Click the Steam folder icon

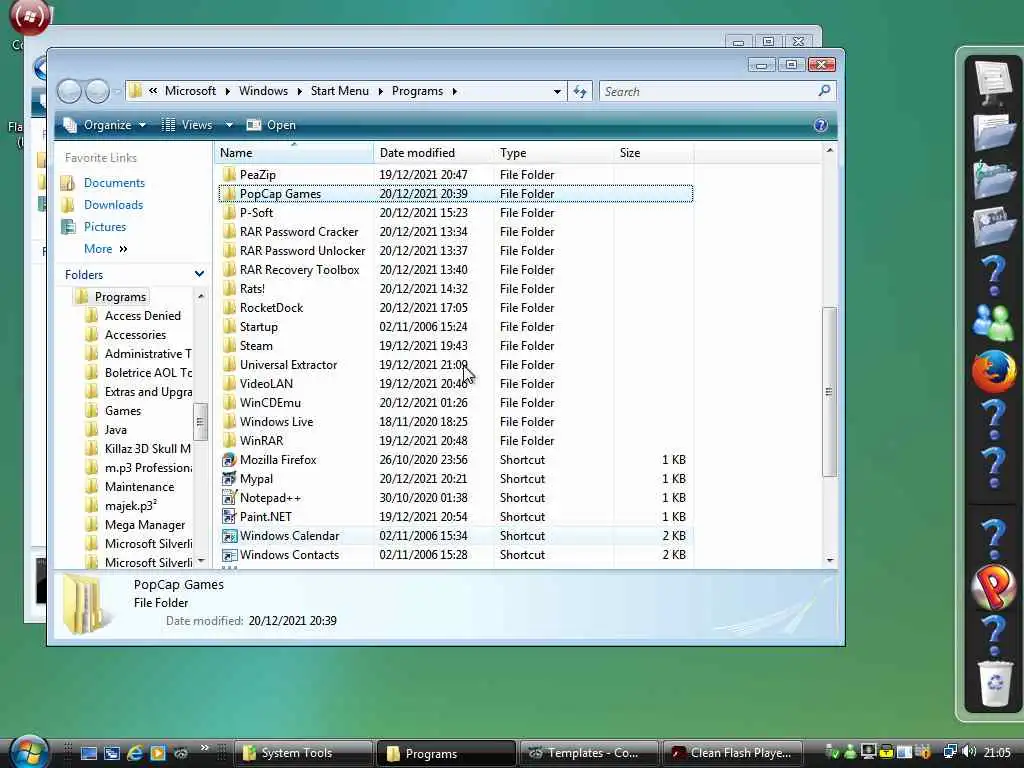229,345
